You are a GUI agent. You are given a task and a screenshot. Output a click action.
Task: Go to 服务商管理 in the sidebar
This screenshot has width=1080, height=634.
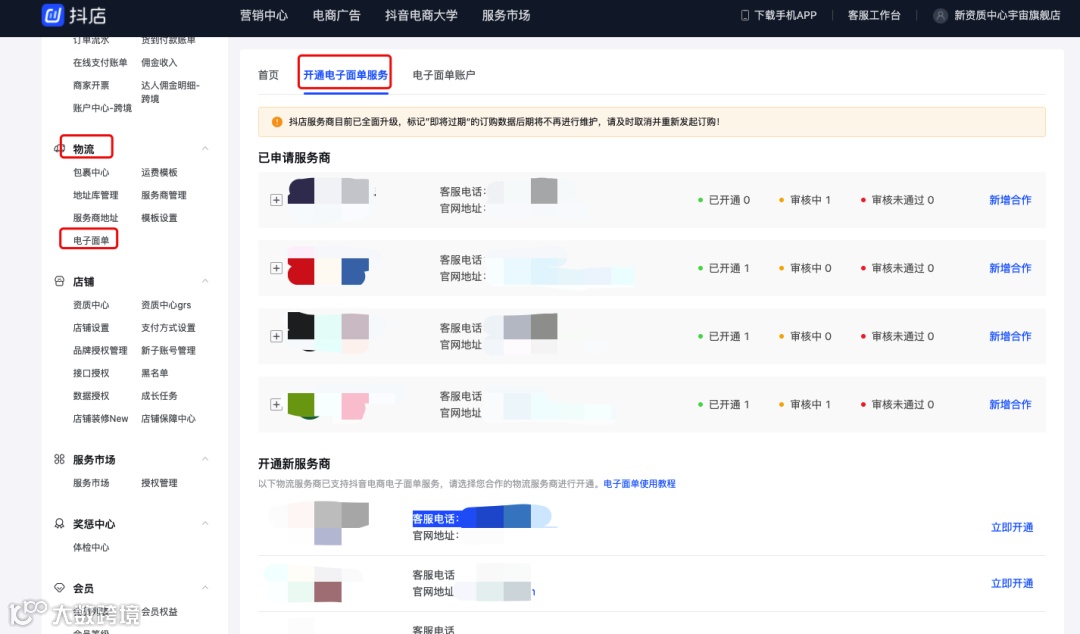(164, 195)
